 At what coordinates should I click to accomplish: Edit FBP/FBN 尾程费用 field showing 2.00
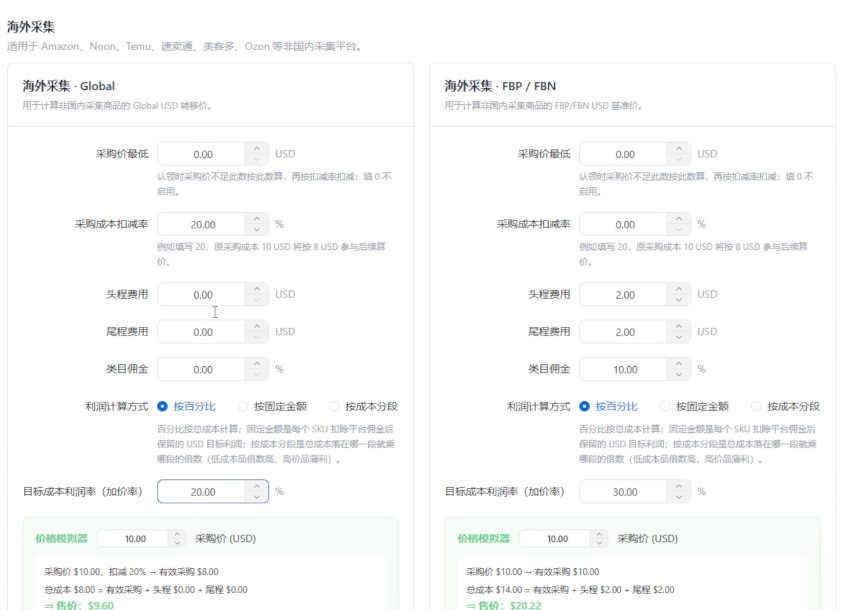624,332
